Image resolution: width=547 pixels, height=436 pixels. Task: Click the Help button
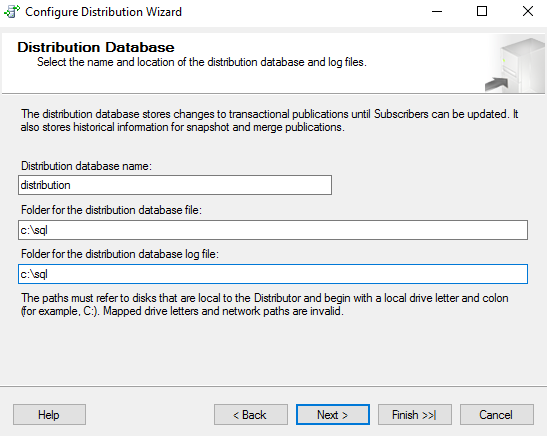(49, 415)
